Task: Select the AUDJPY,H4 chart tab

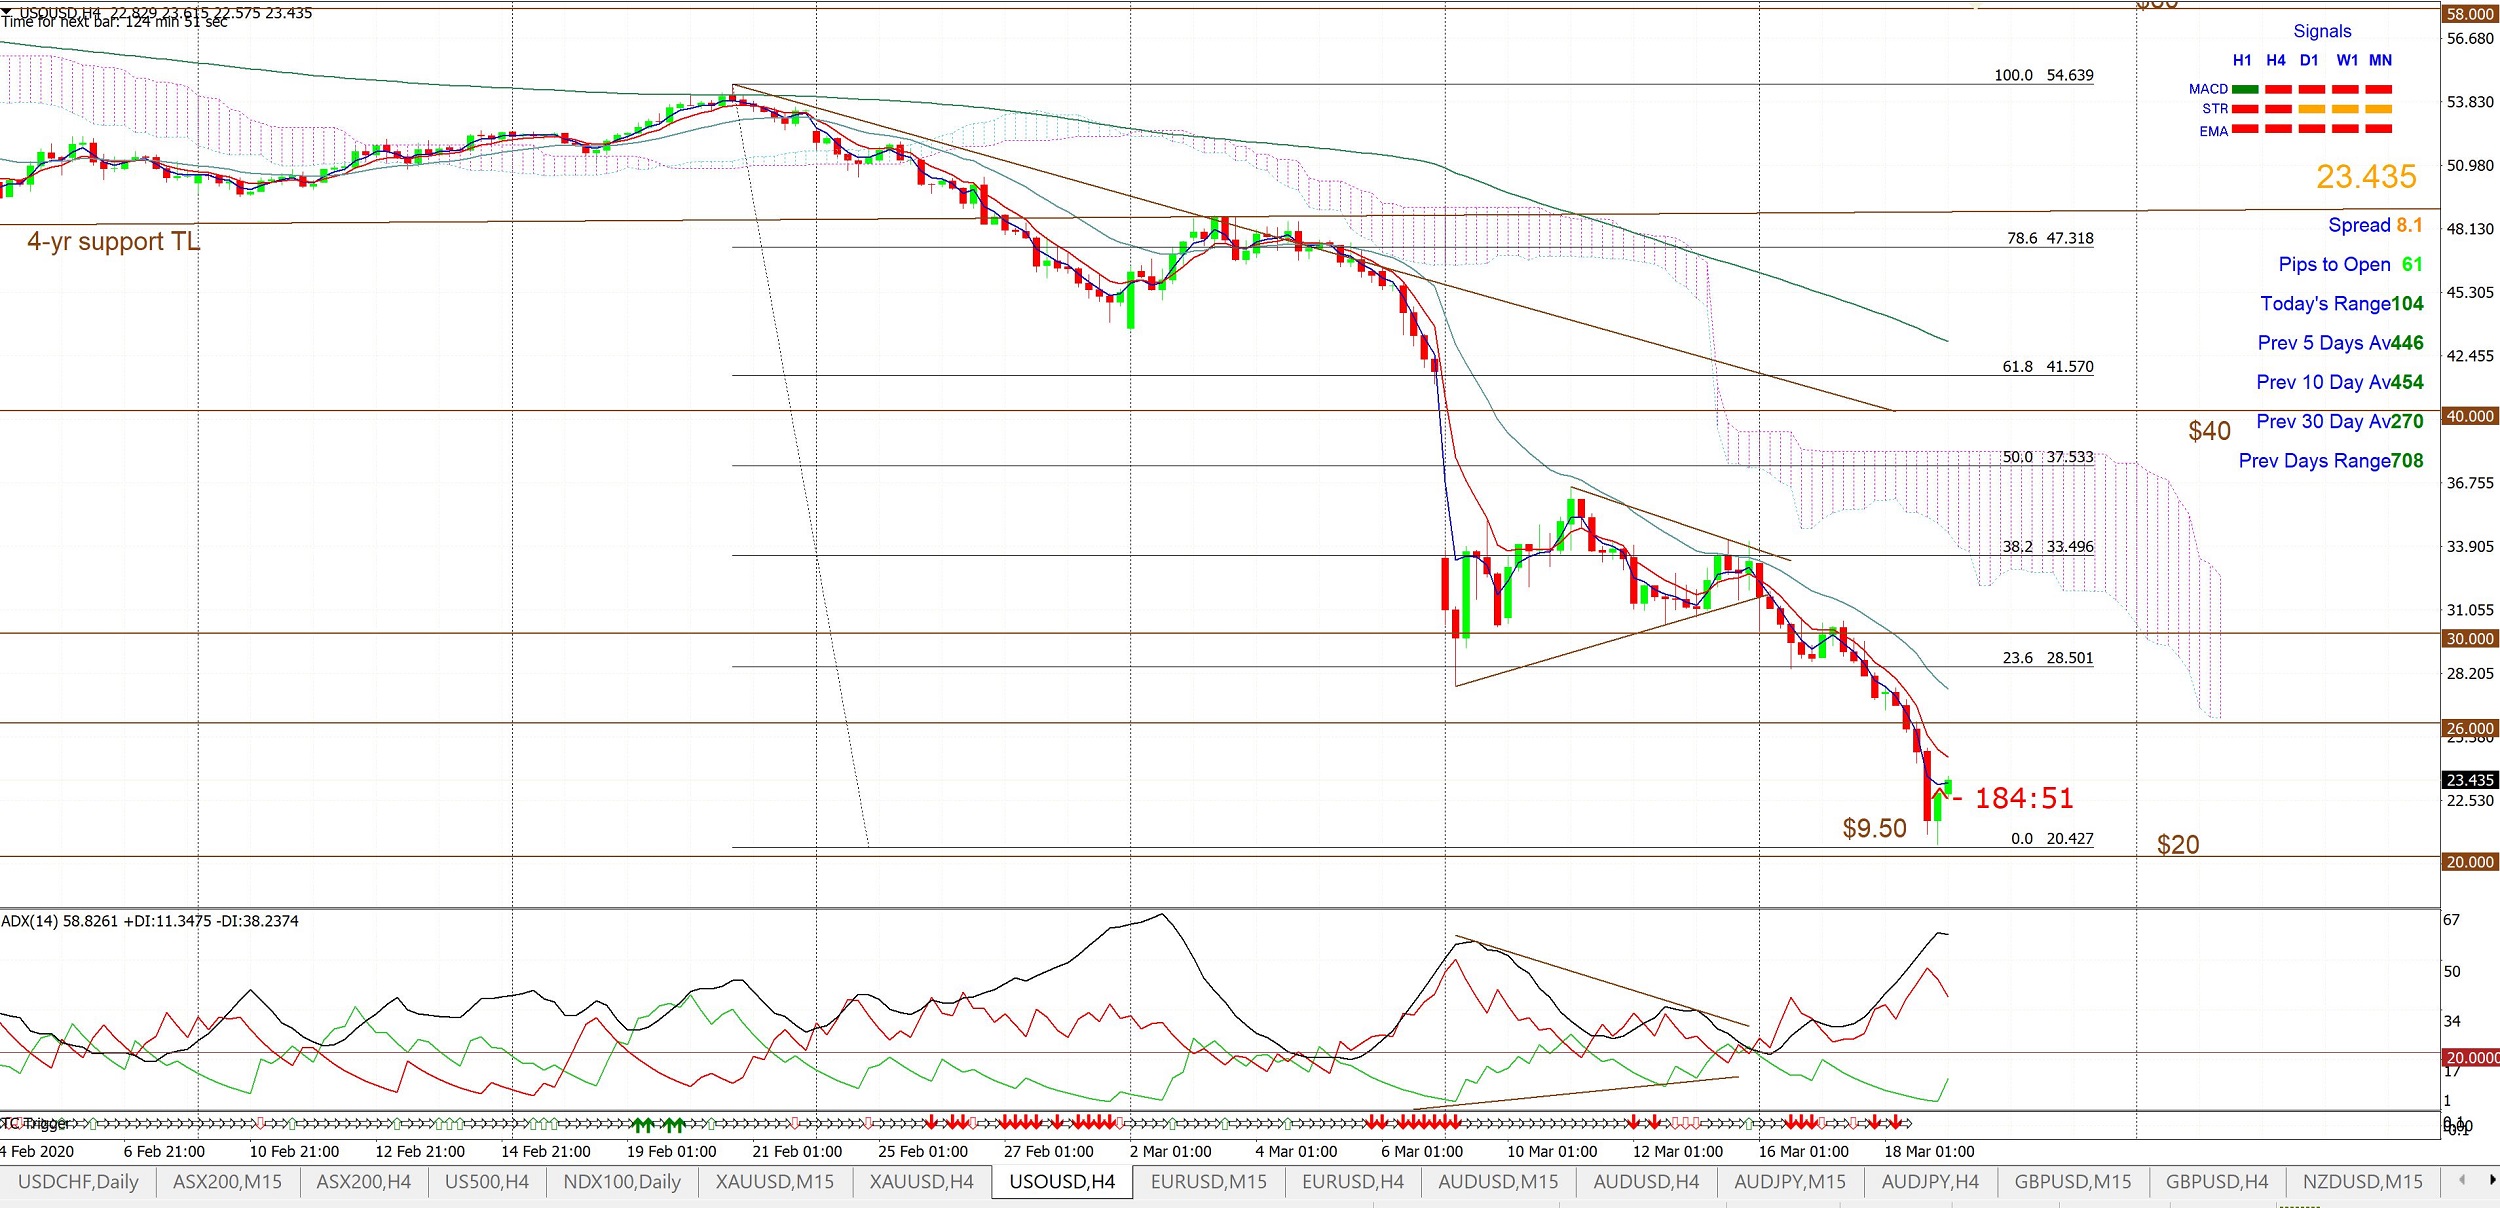Action: (1930, 1182)
